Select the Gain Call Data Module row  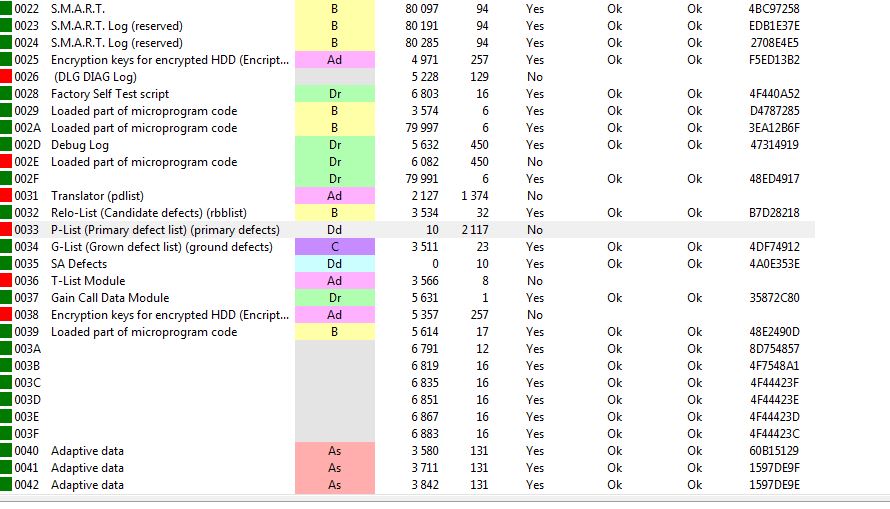pos(408,298)
